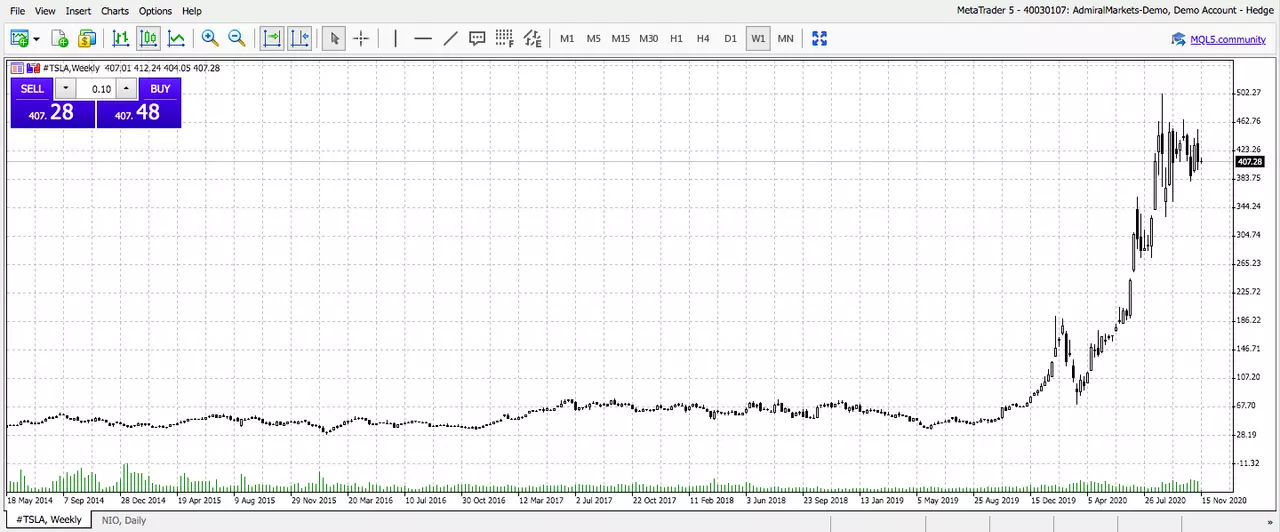This screenshot has width=1280, height=532.
Task: Click the 28 Dec 2014 date label
Action: (x=143, y=499)
